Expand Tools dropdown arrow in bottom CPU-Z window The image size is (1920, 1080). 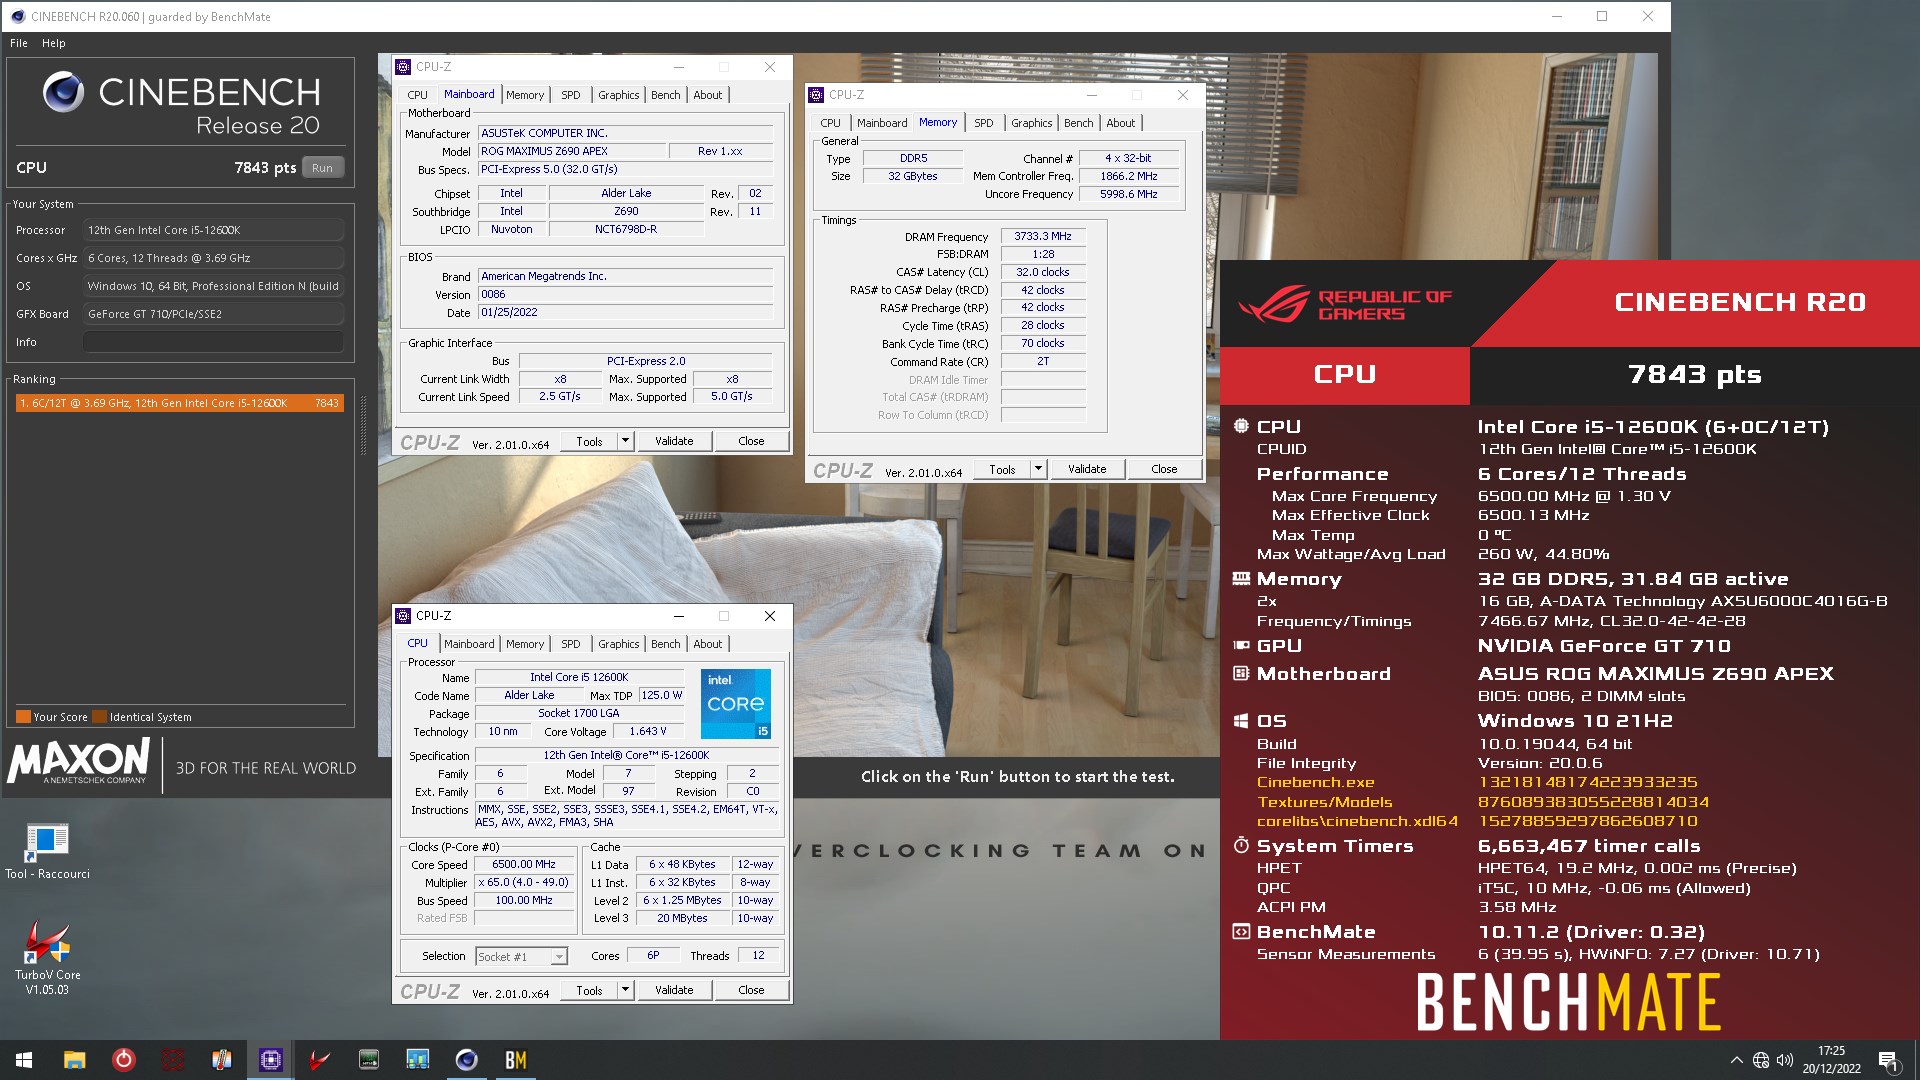pyautogui.click(x=625, y=990)
